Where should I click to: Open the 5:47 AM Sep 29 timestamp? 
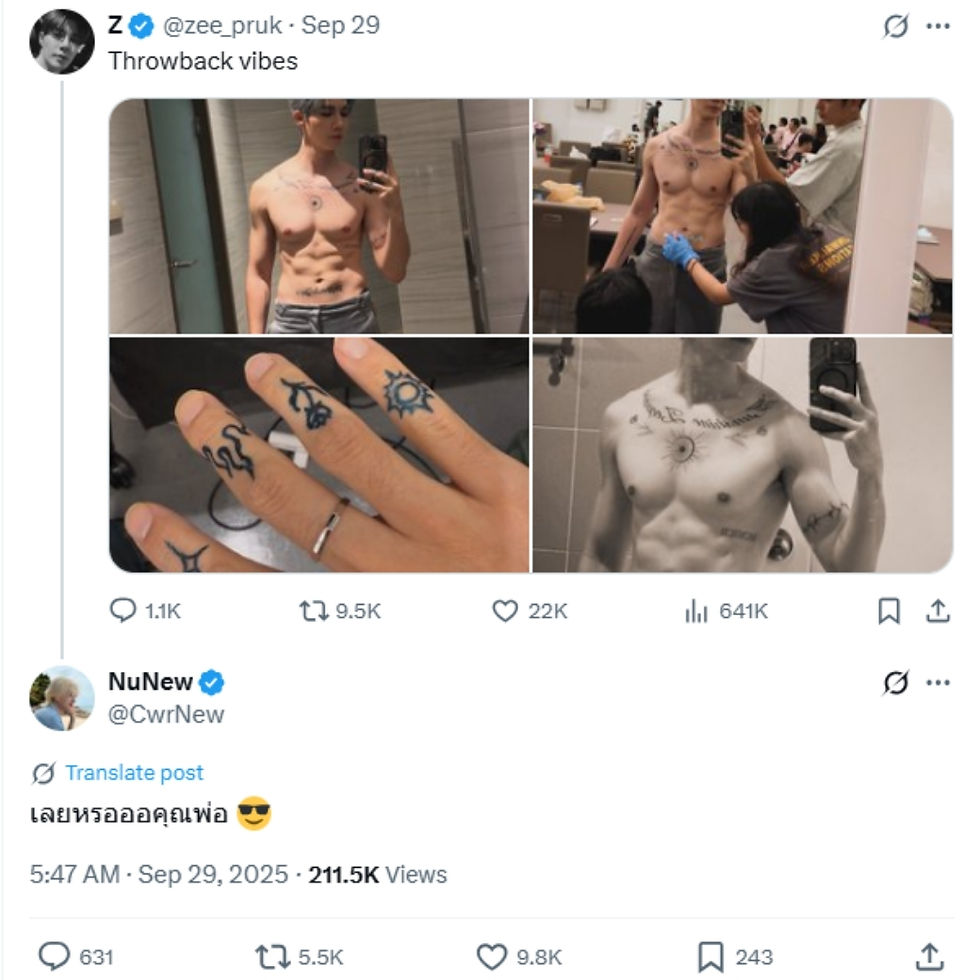tap(160, 875)
